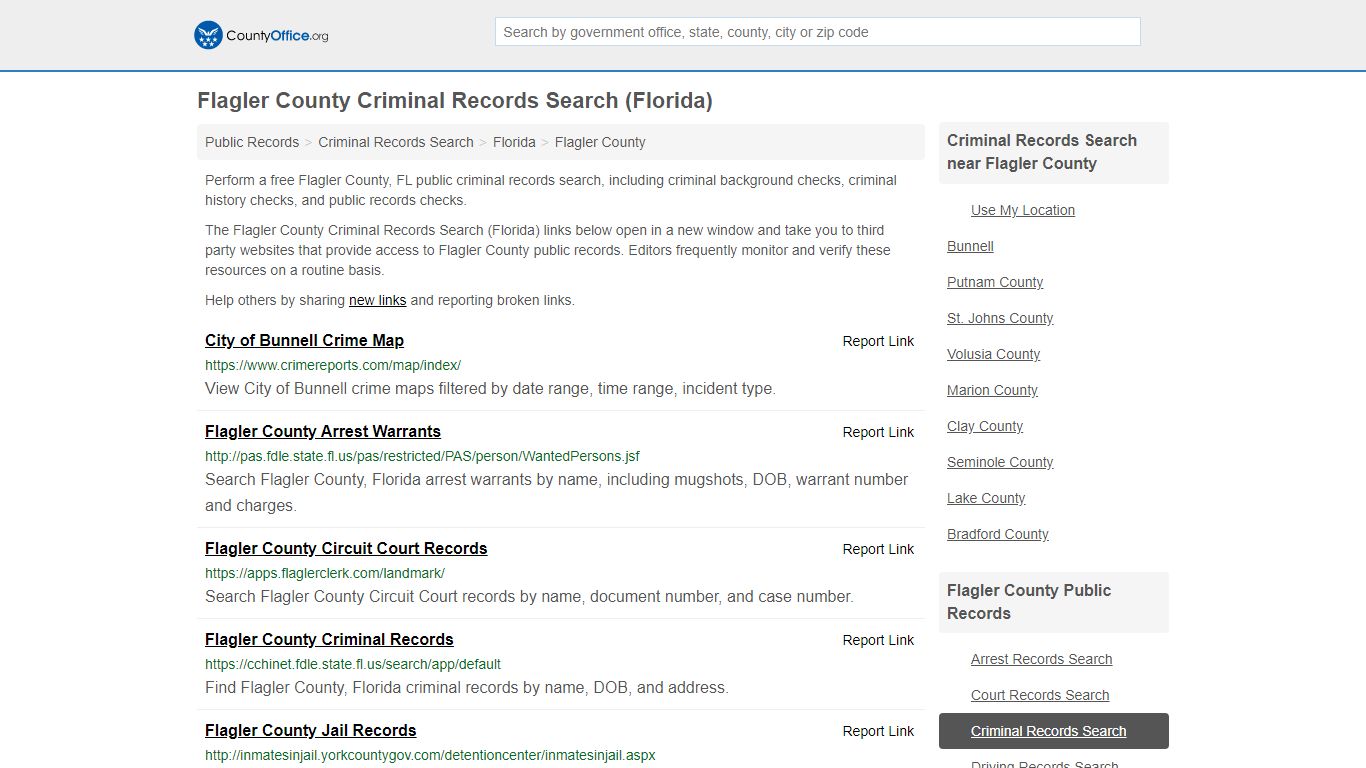Report link for Circuit Court Records
The width and height of the screenshot is (1366, 768).
tap(878, 549)
